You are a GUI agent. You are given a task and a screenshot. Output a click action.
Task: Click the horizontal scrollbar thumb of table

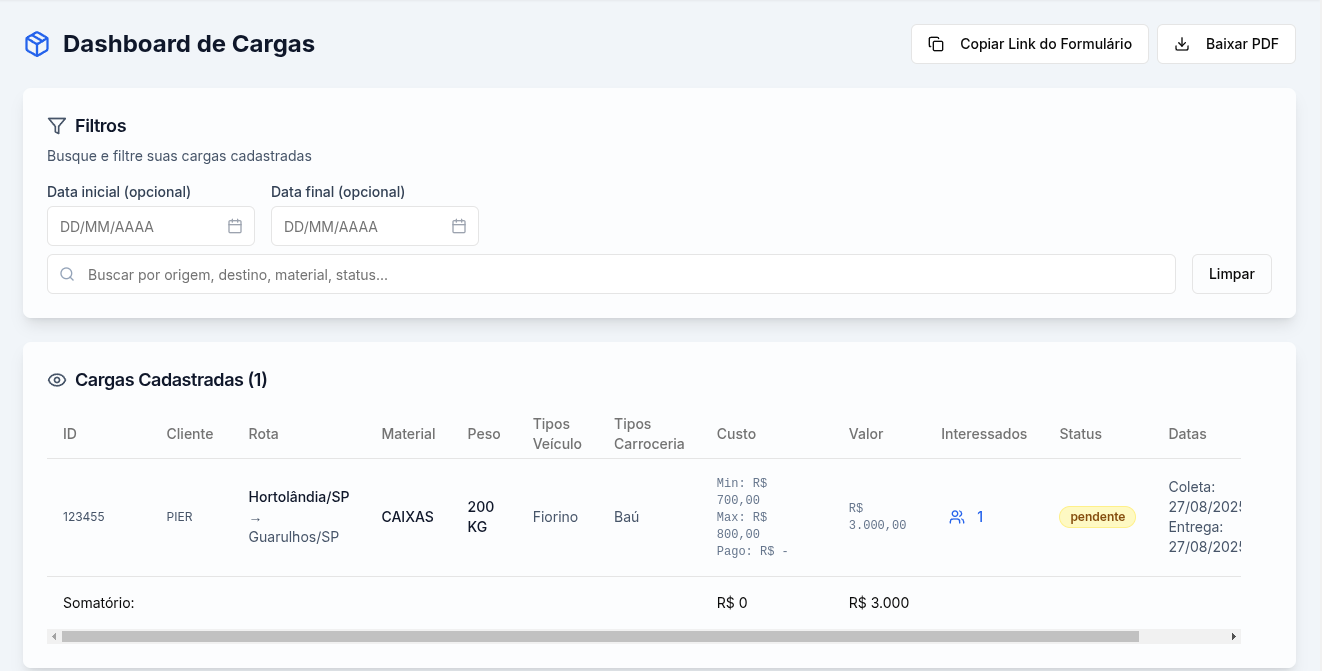(x=600, y=636)
